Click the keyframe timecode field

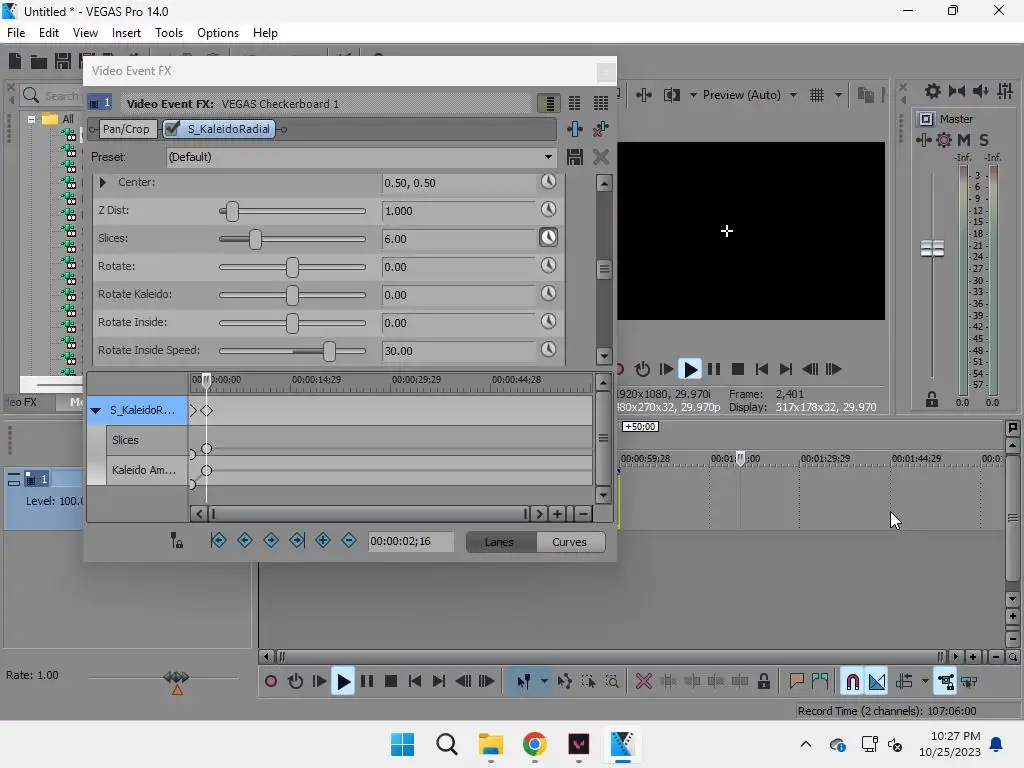coord(411,541)
